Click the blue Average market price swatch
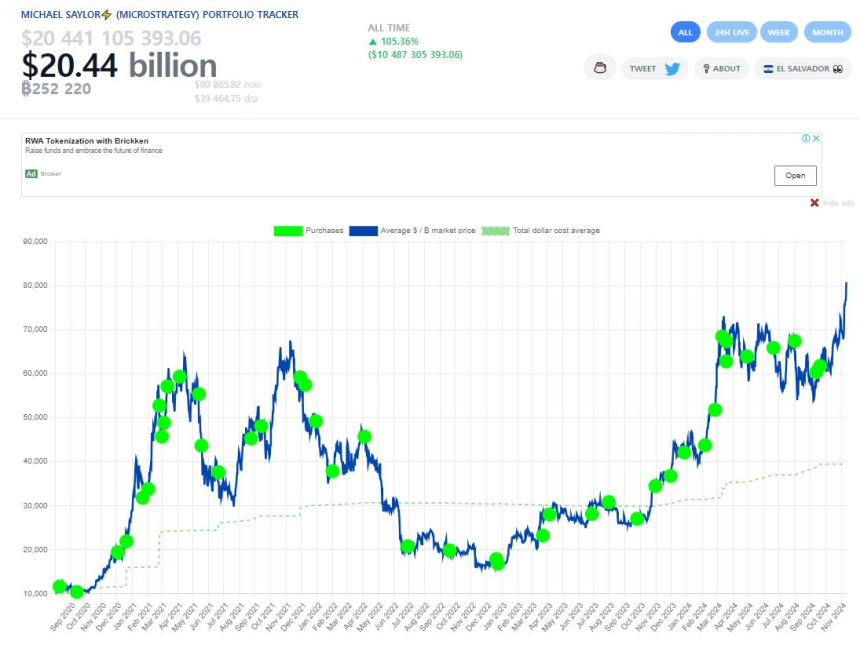 tap(364, 231)
